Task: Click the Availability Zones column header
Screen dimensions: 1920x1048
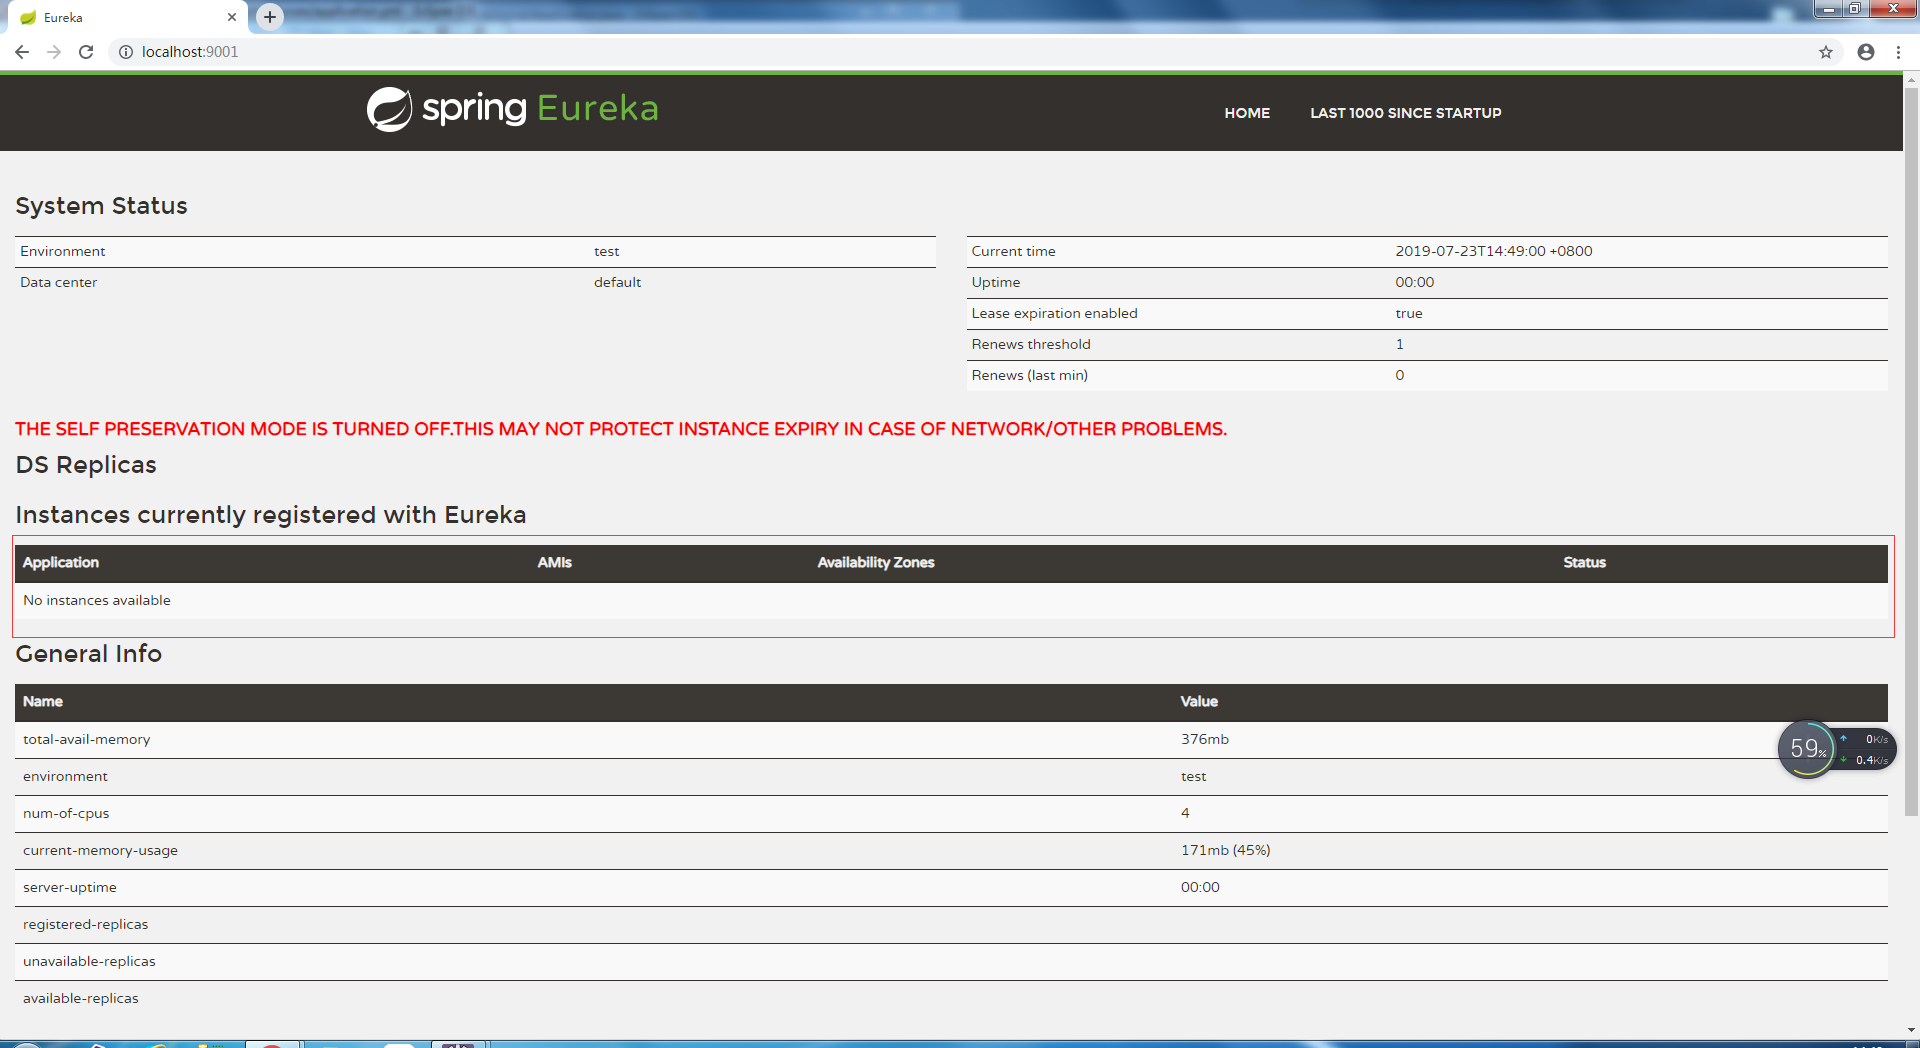Action: pyautogui.click(x=876, y=563)
